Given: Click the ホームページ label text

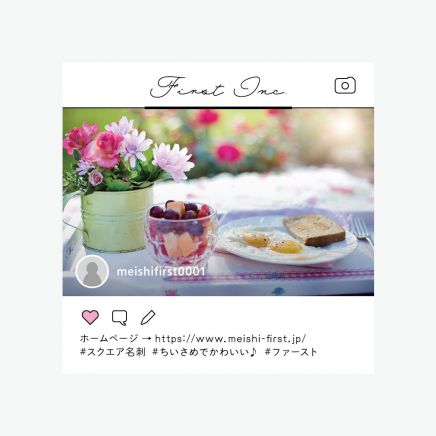Looking at the screenshot, I should [x=109, y=339].
